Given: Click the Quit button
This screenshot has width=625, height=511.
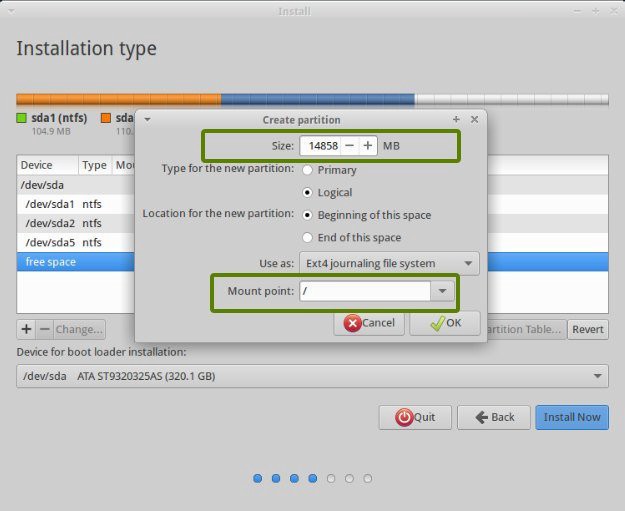Looking at the screenshot, I should [x=415, y=417].
